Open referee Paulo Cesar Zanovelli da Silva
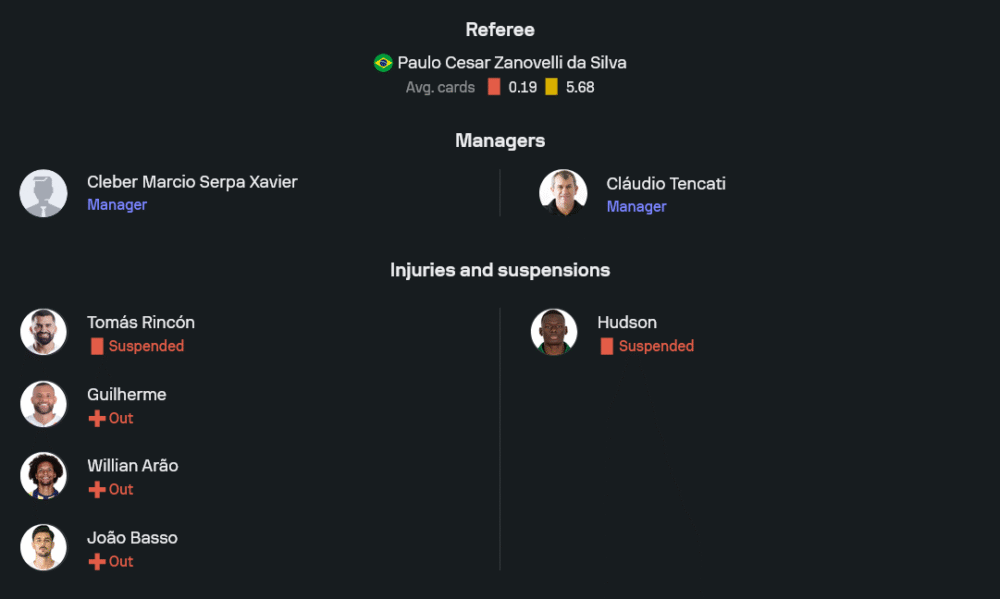1000x599 pixels. coord(512,63)
